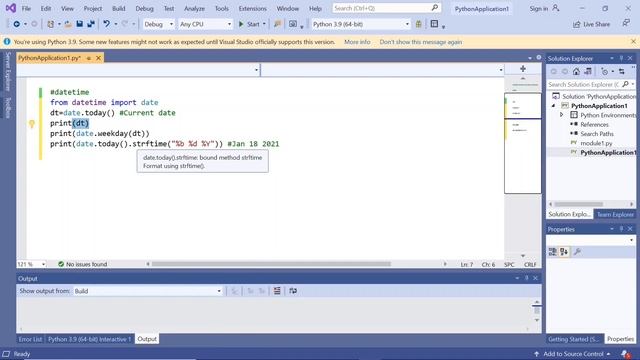Click Add to Source Control in status bar

tap(573, 354)
